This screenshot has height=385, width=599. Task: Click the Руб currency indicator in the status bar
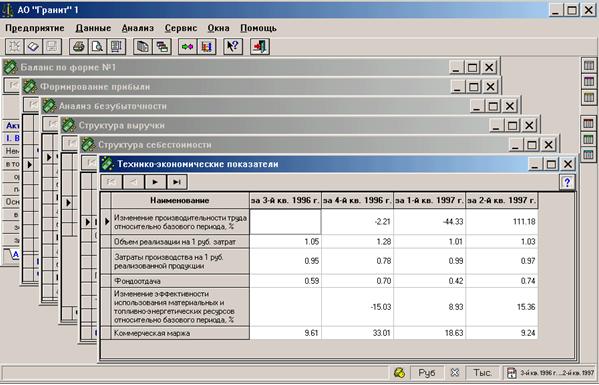coord(427,372)
